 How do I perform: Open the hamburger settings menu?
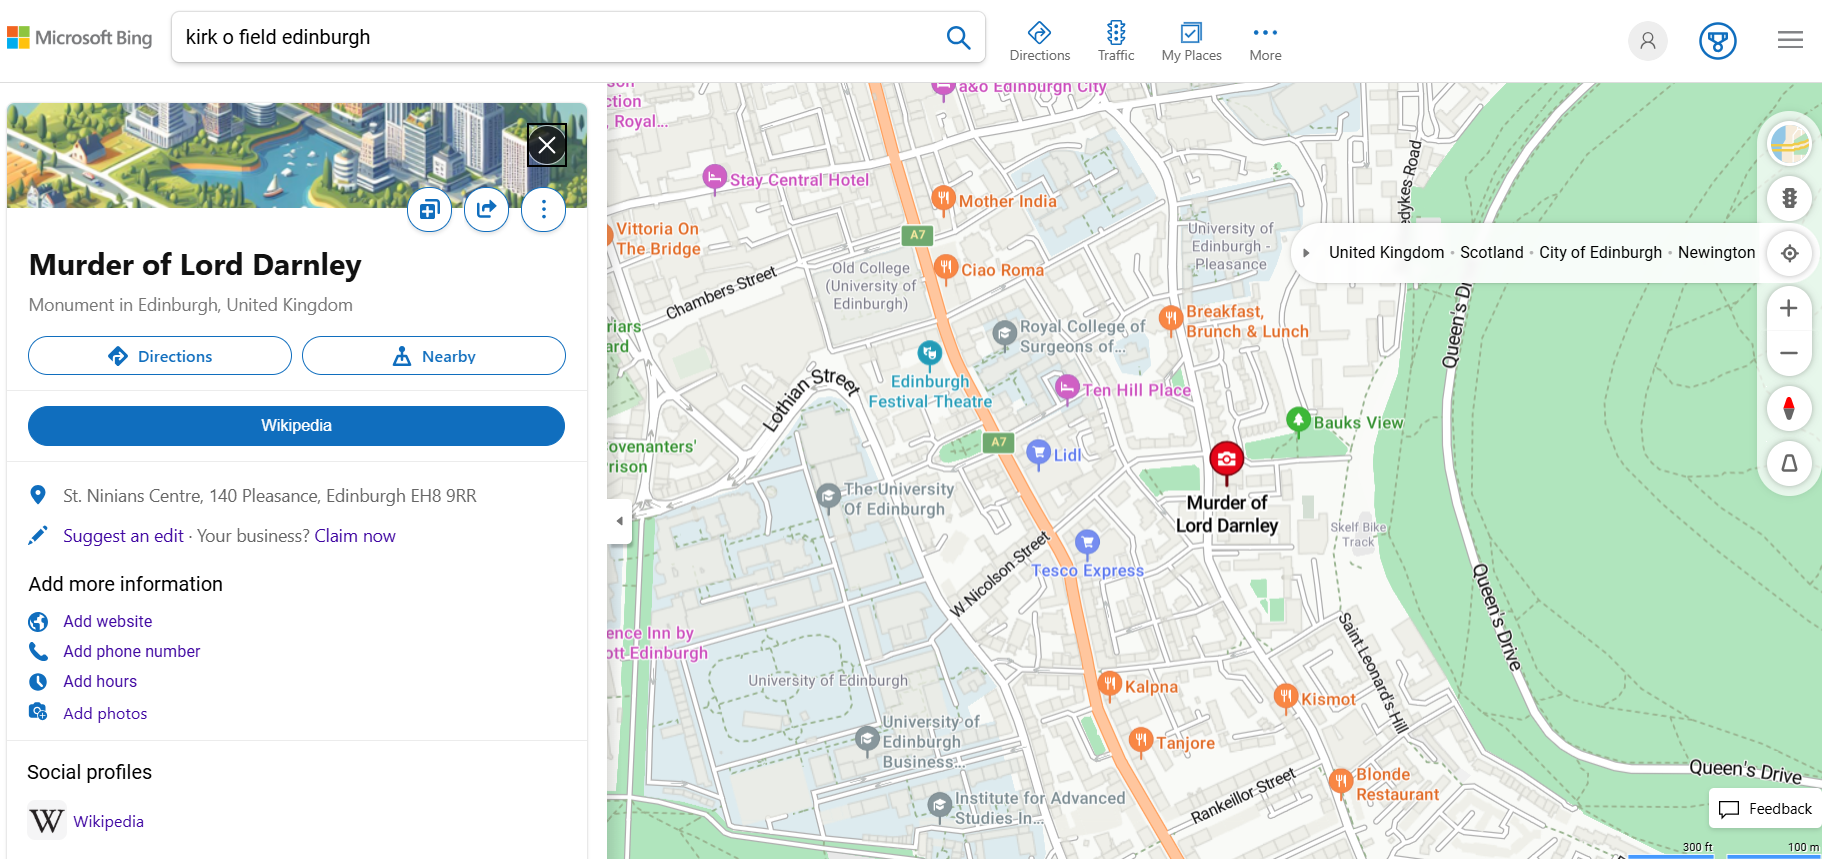coord(1790,40)
